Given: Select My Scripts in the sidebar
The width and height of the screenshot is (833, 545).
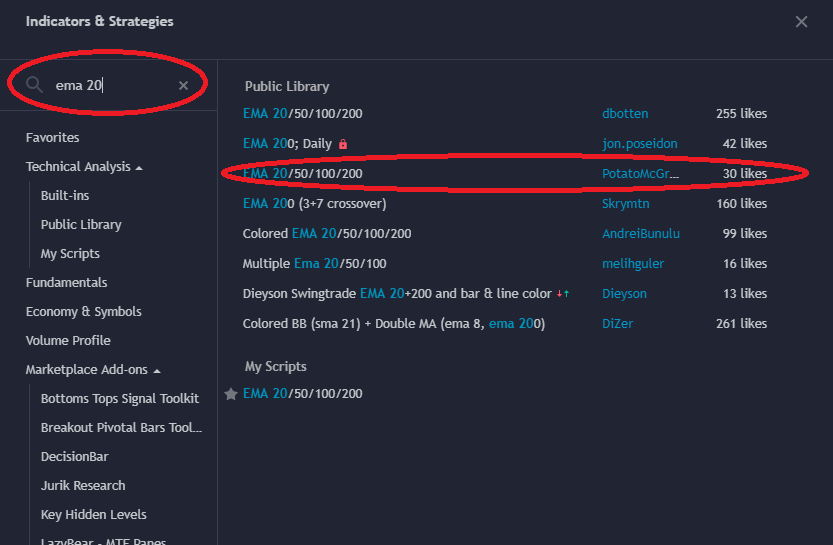Looking at the screenshot, I should 70,254.
